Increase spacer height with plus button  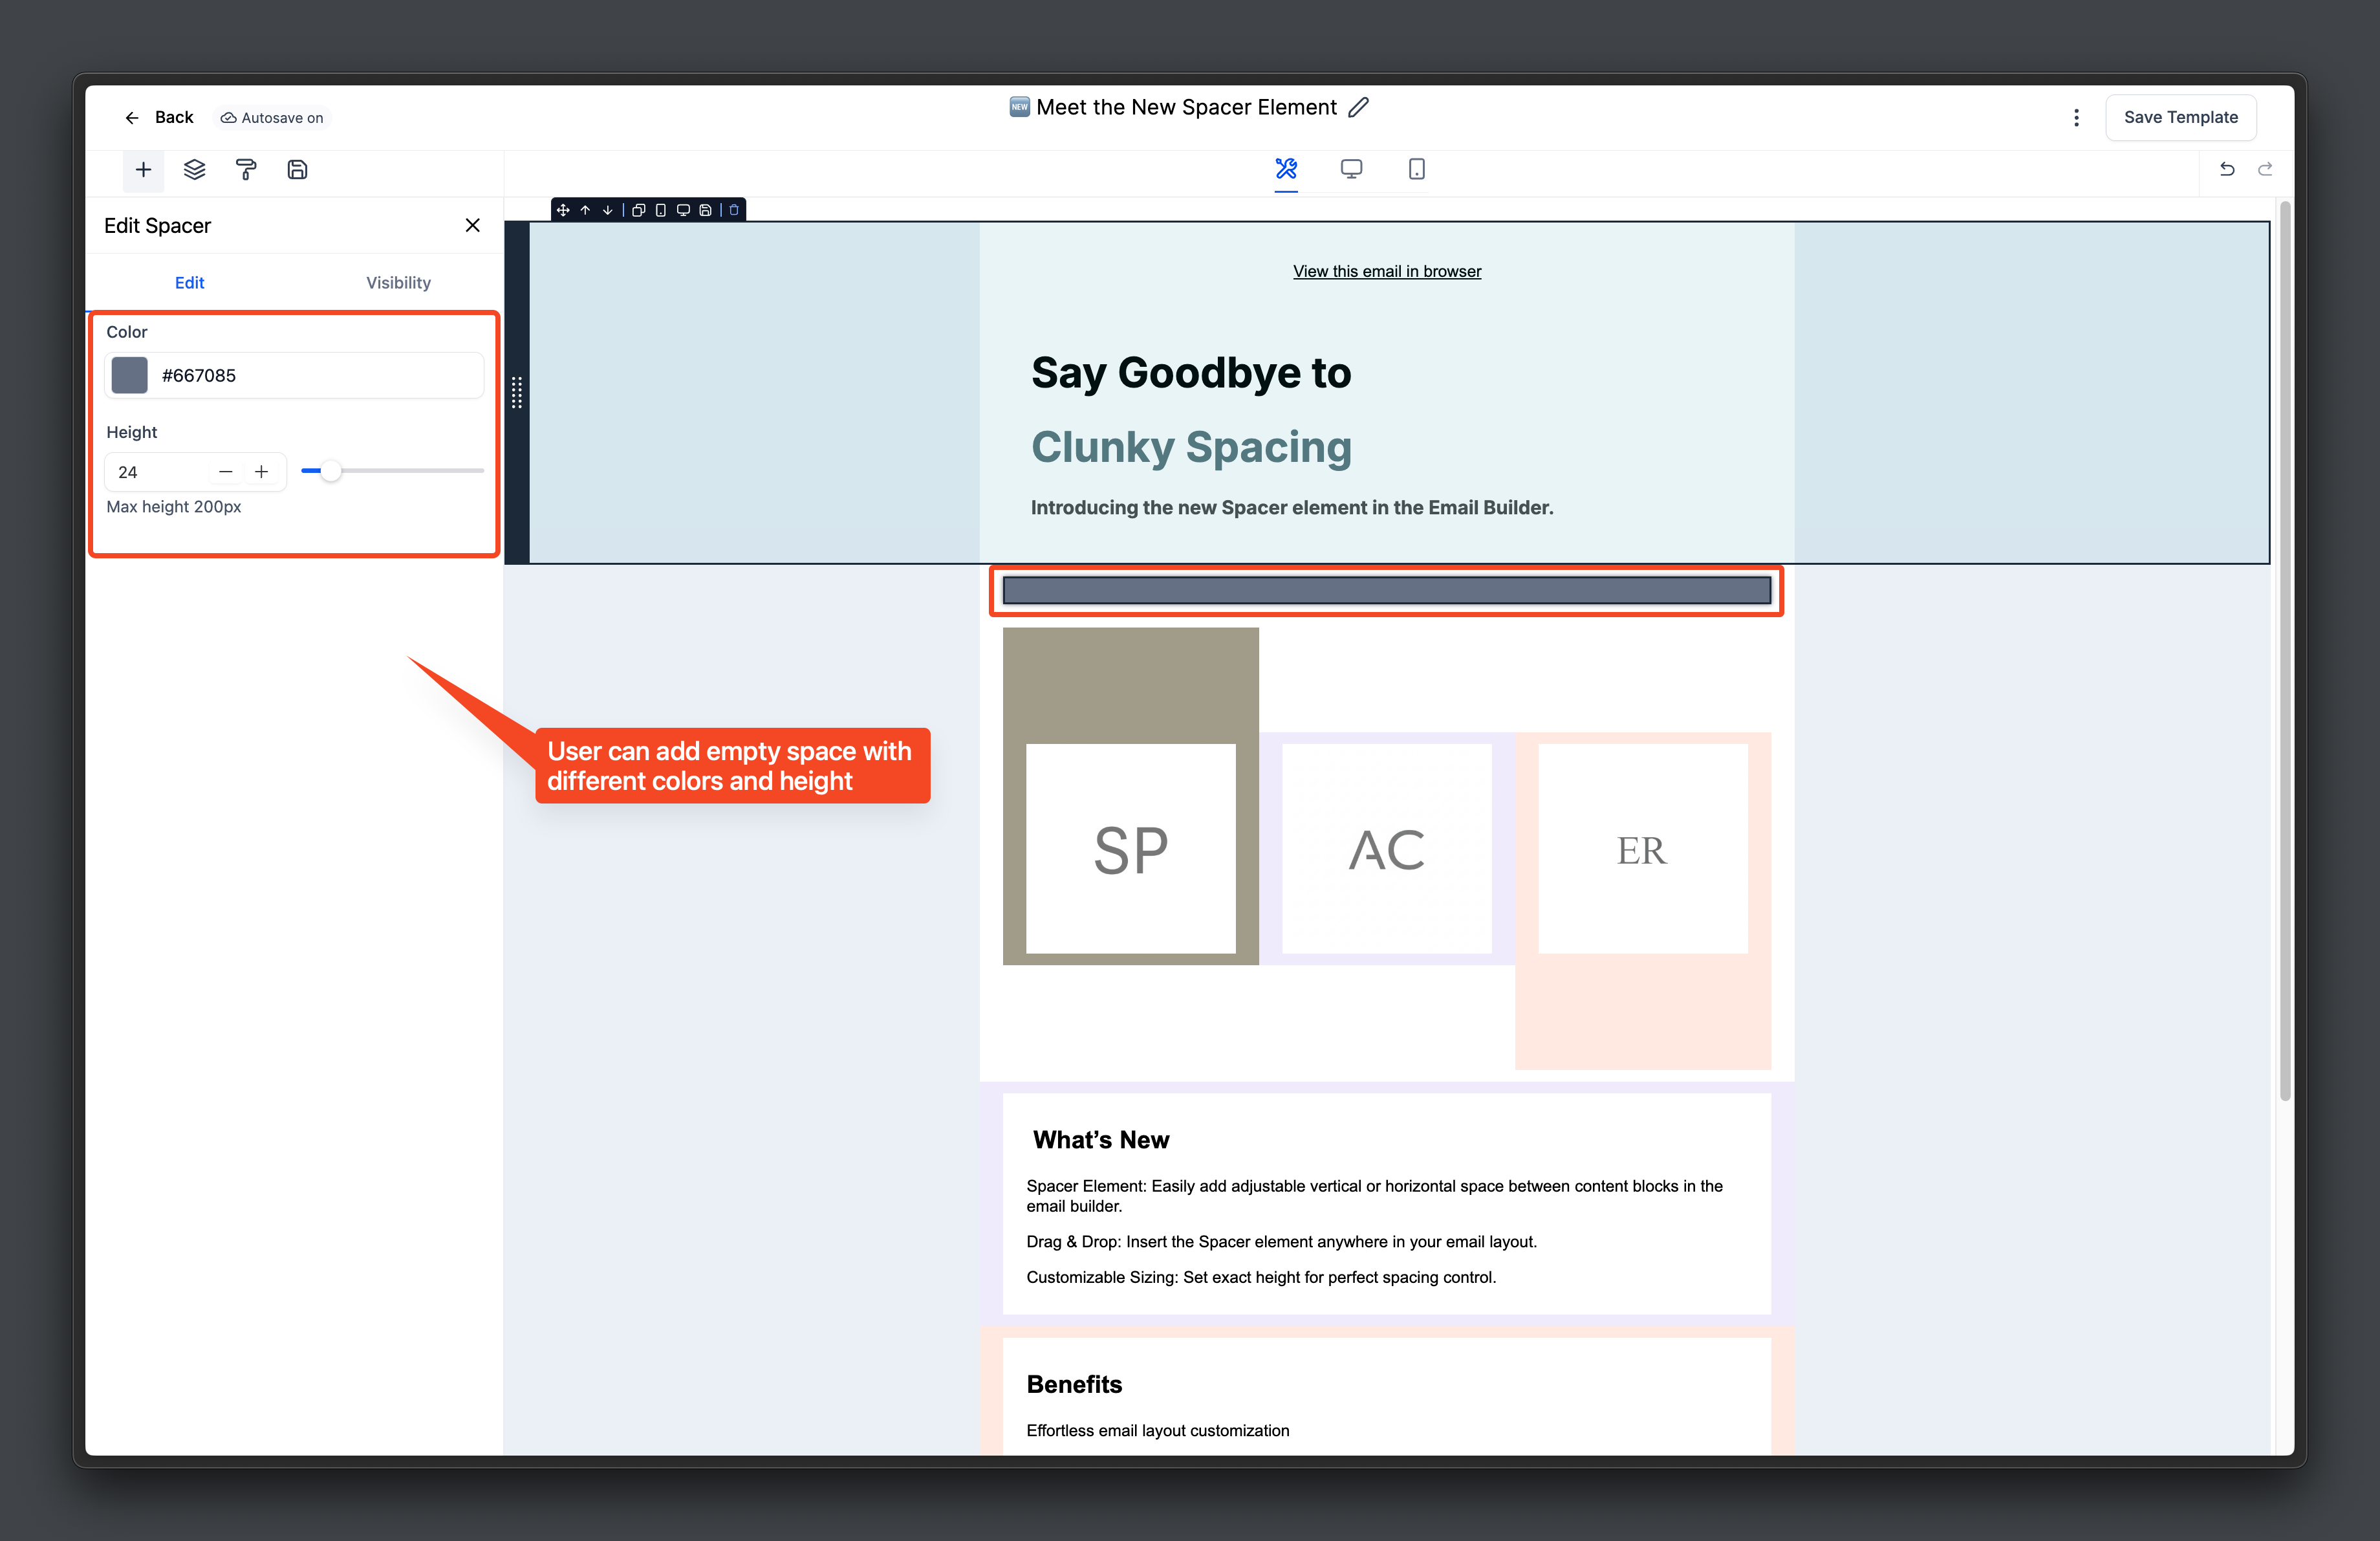click(261, 472)
